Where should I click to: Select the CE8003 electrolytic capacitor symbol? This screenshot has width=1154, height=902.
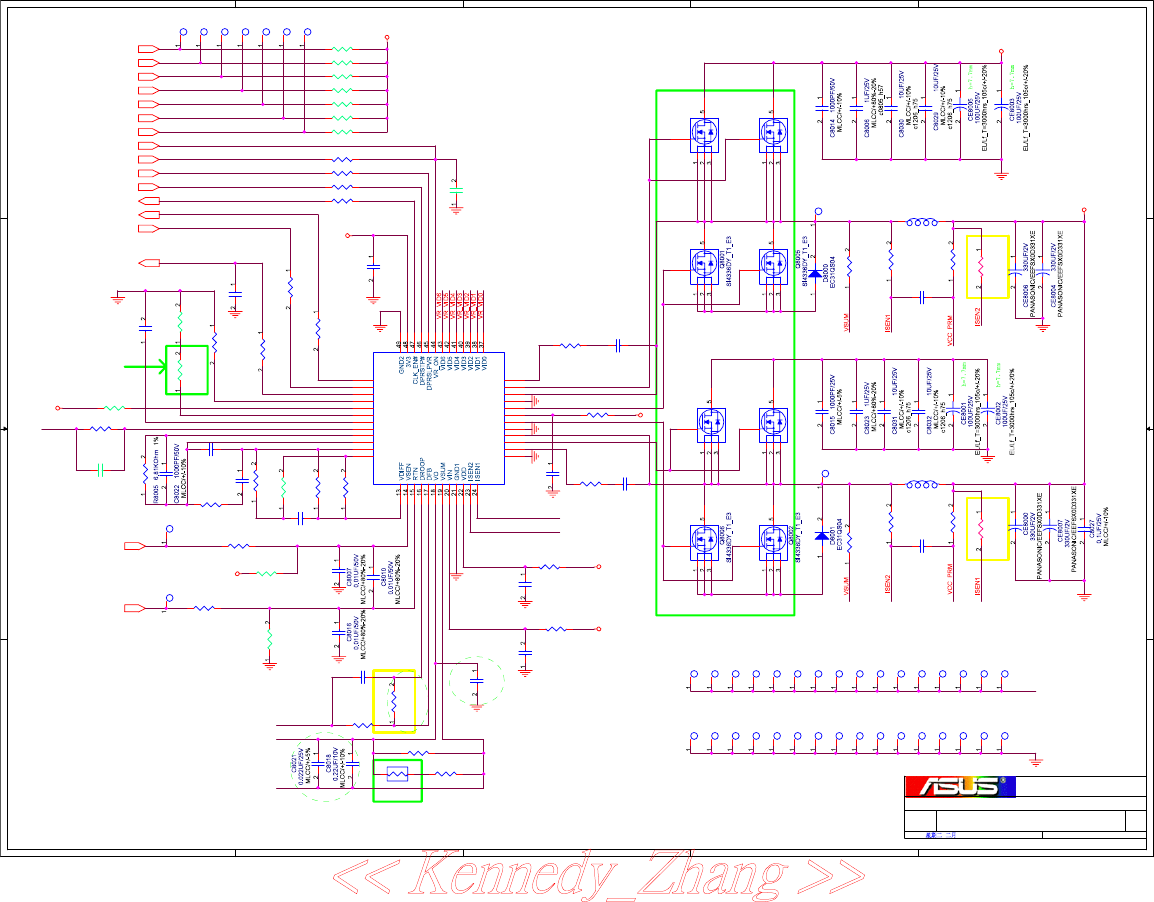1001,105
